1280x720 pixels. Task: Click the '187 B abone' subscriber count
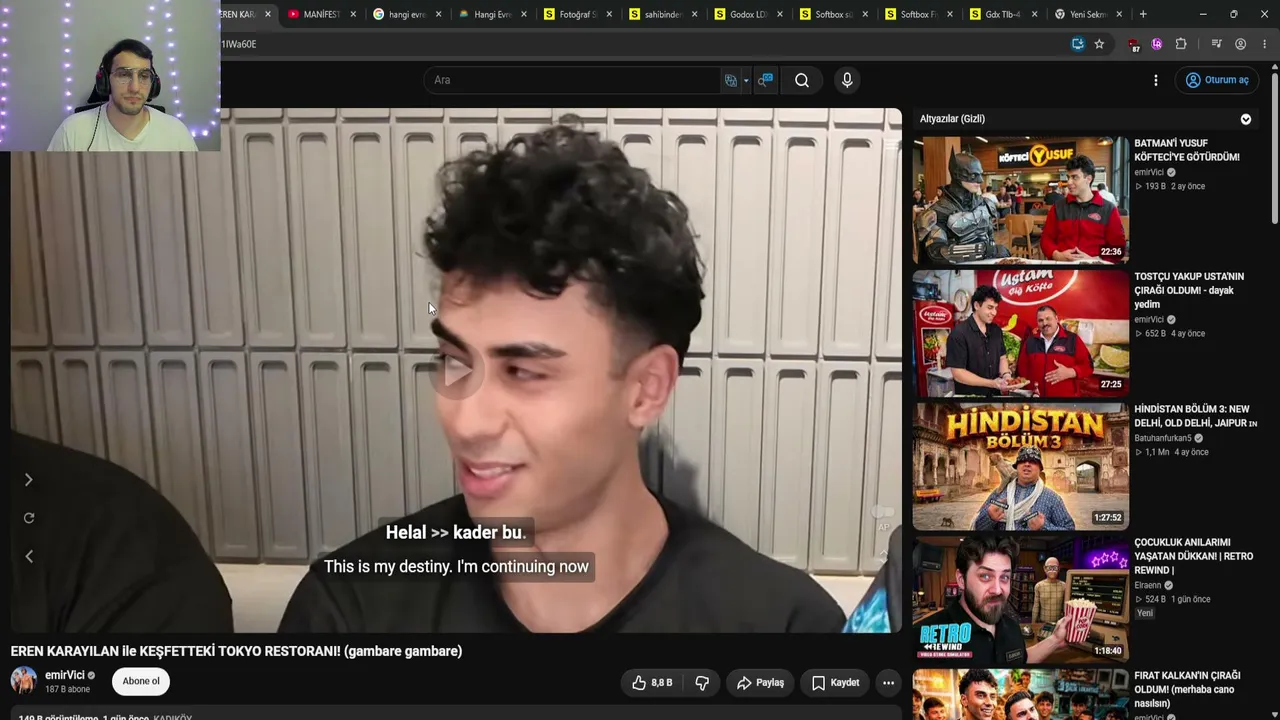(67, 690)
